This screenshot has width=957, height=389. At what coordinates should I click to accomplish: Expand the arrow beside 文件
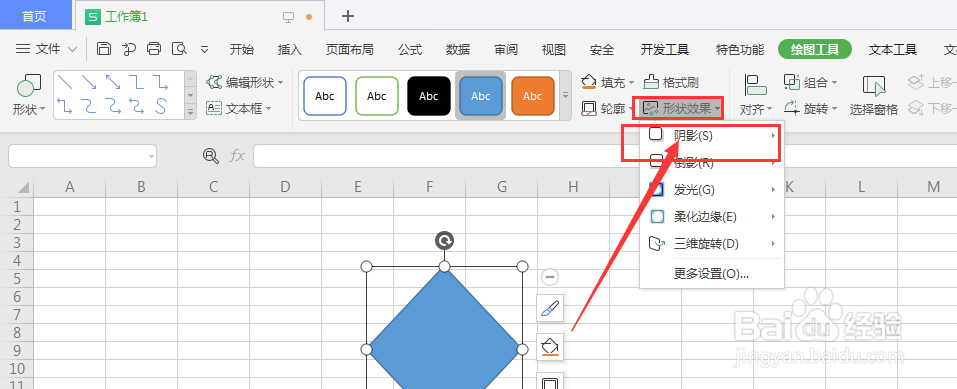coord(72,49)
